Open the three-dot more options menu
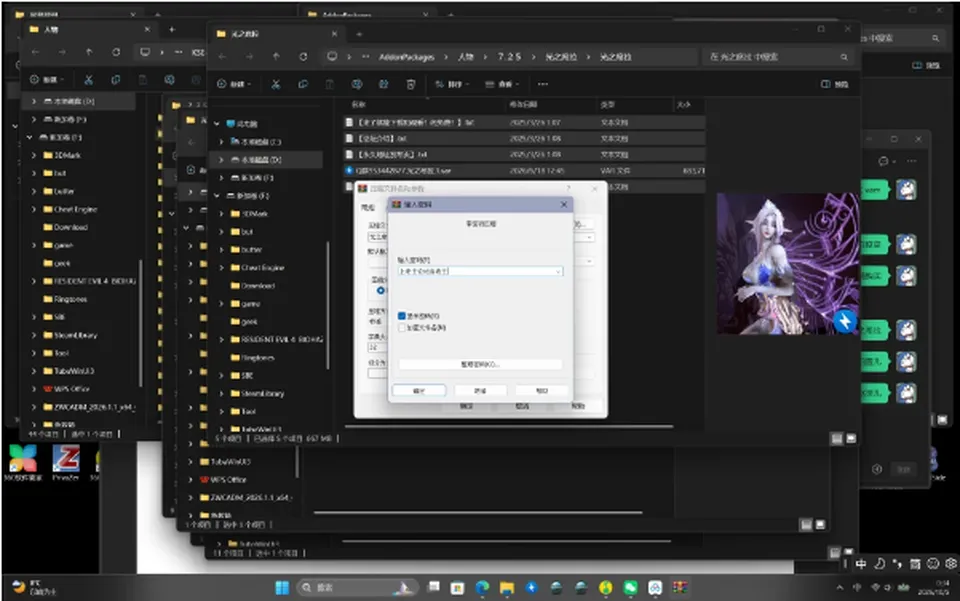Viewport: 960px width, 601px height. tap(543, 84)
